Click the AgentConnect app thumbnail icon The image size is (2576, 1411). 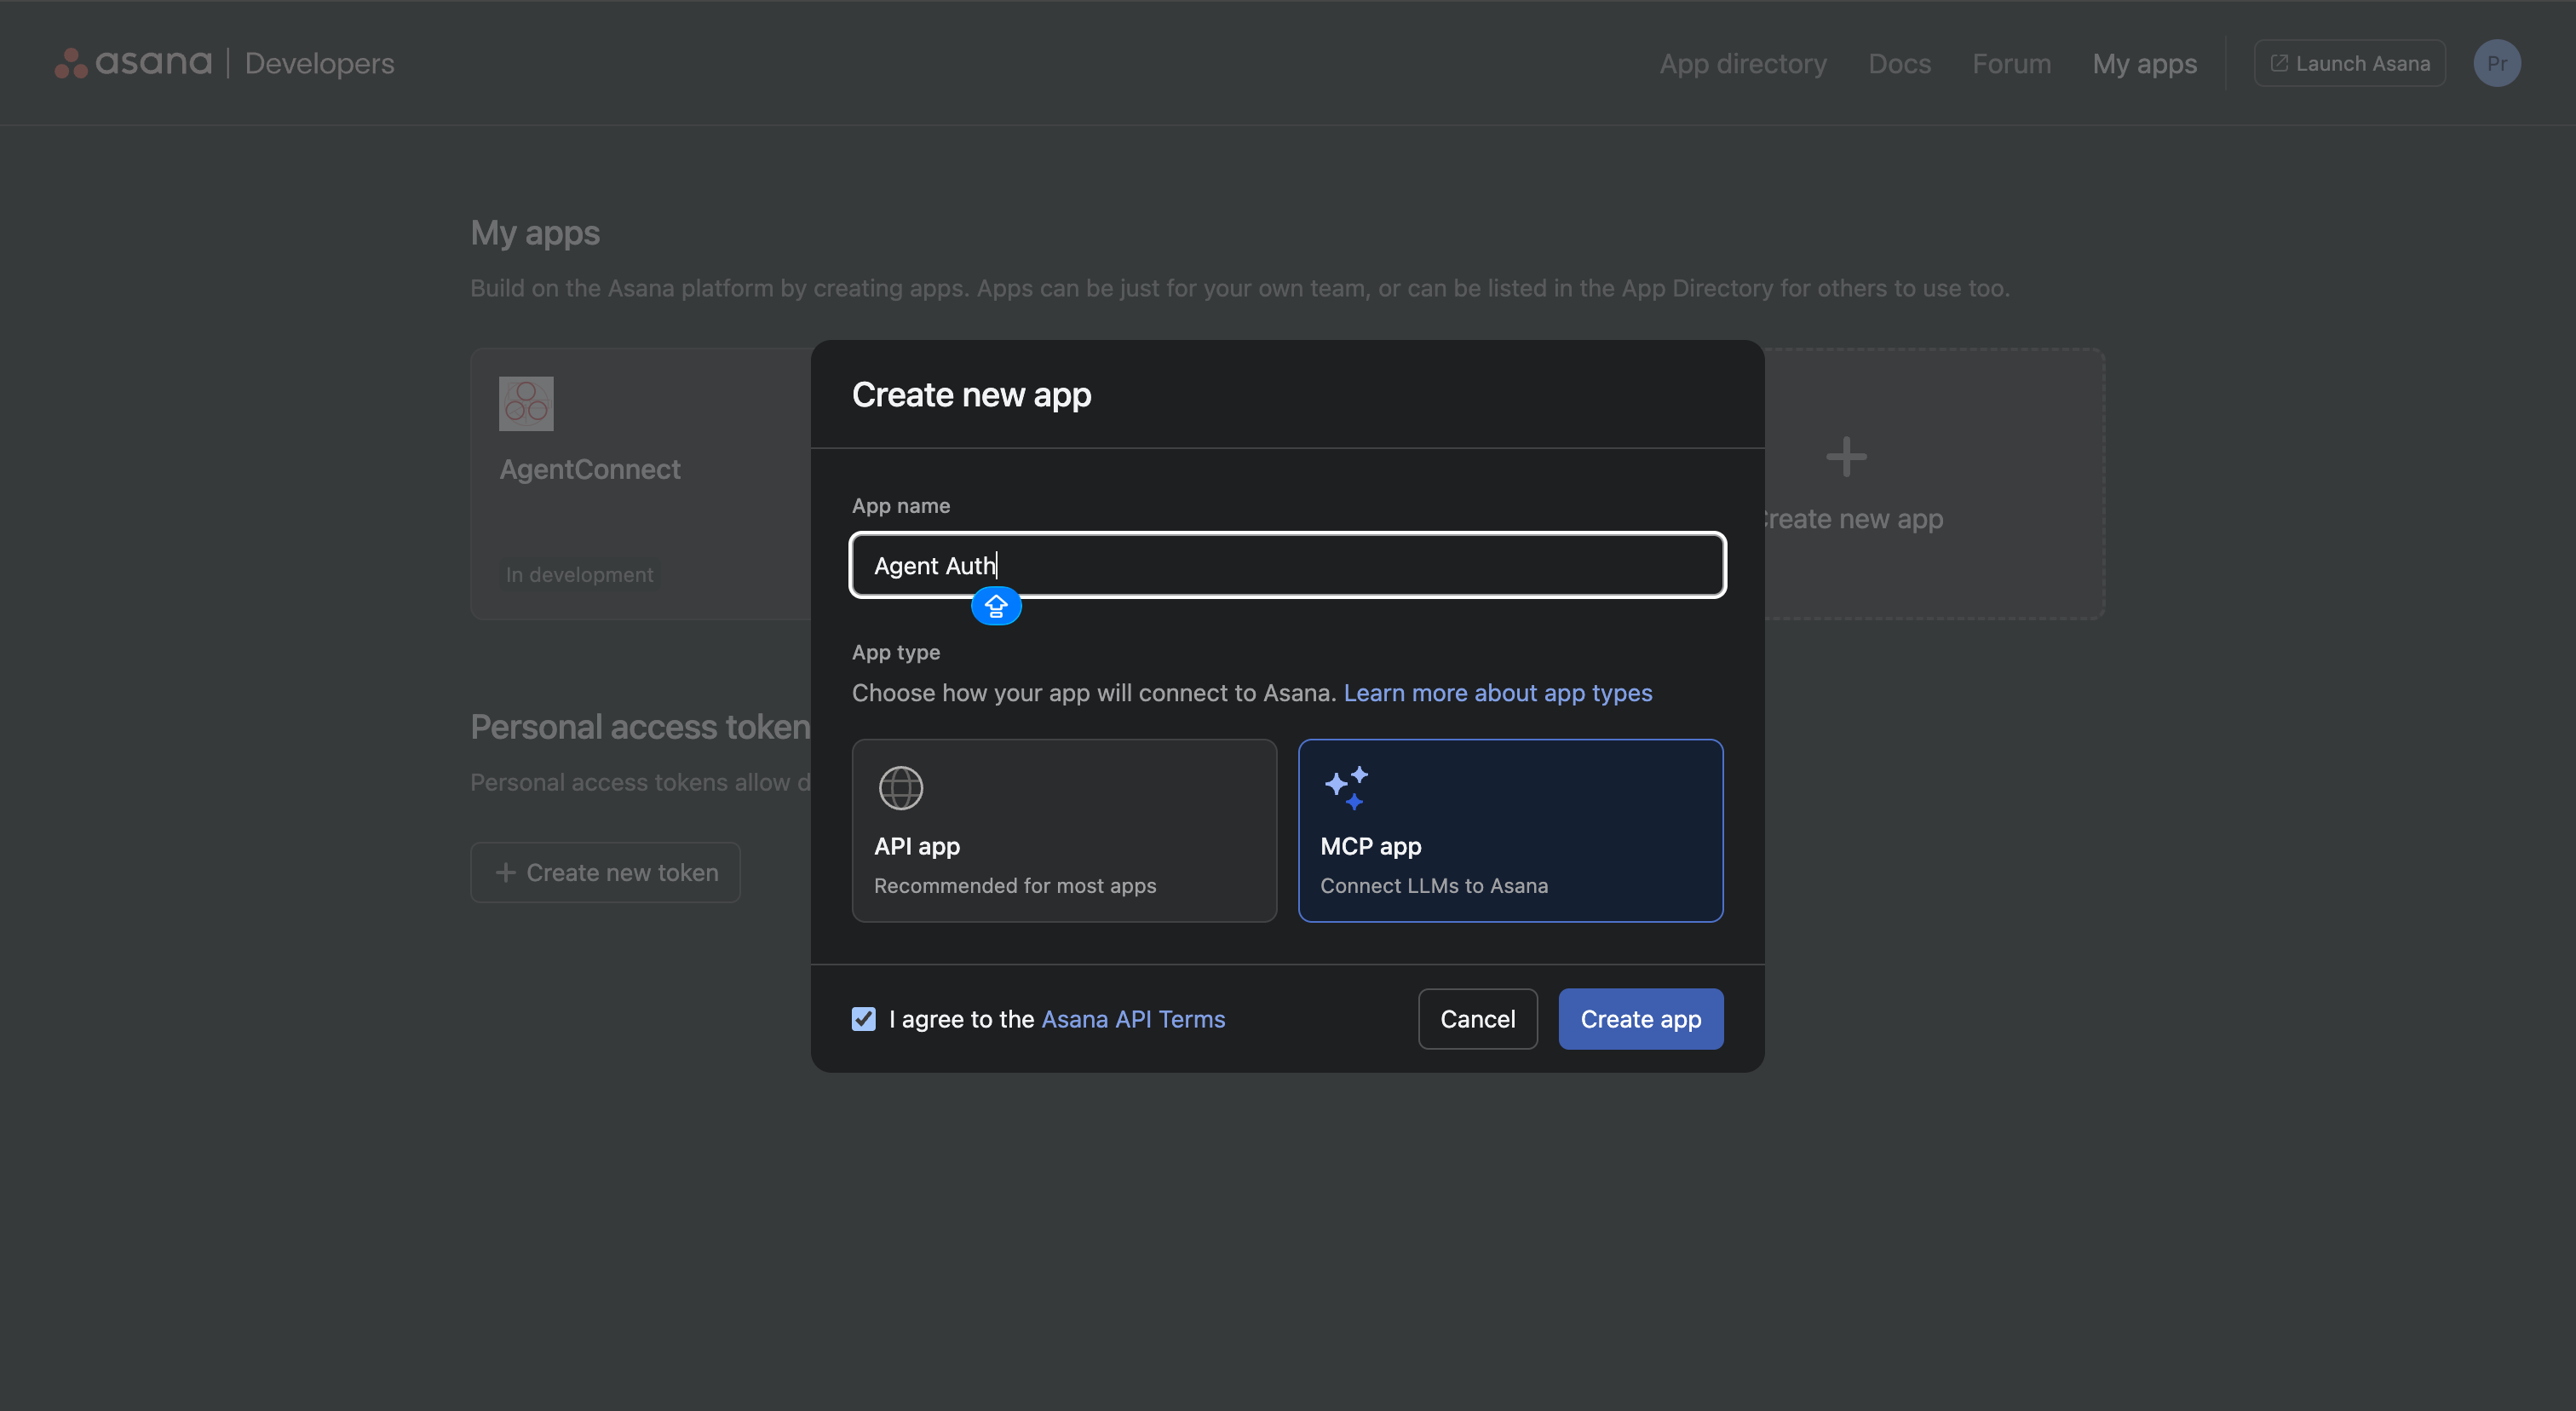(526, 404)
